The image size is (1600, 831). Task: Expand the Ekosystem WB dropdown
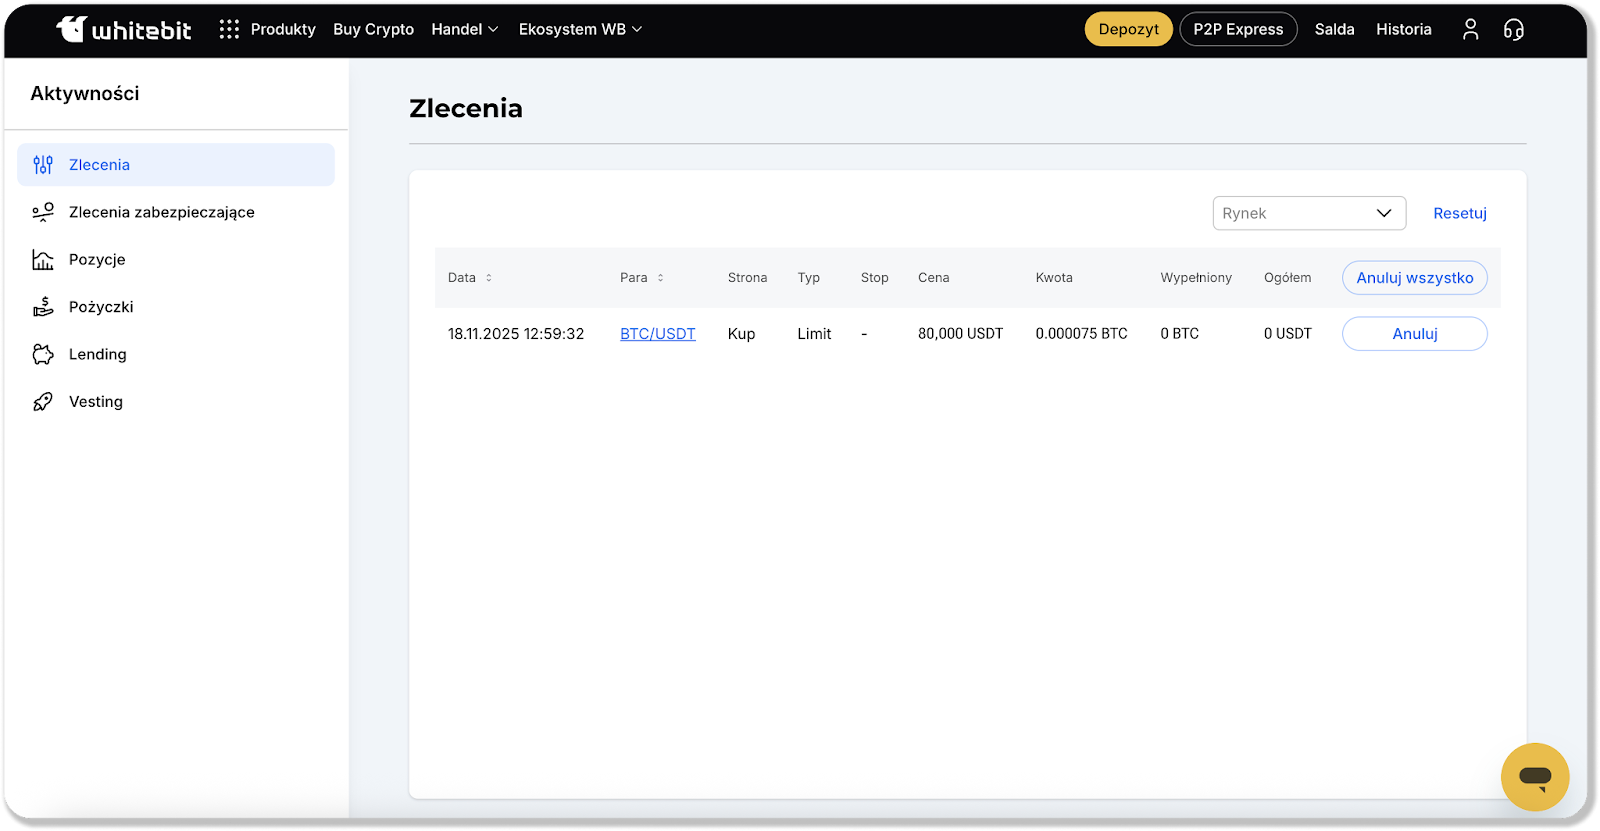click(x=580, y=30)
